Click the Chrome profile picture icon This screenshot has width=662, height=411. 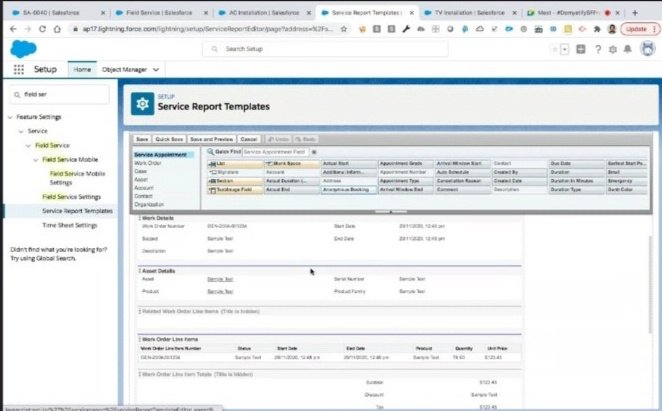click(612, 29)
